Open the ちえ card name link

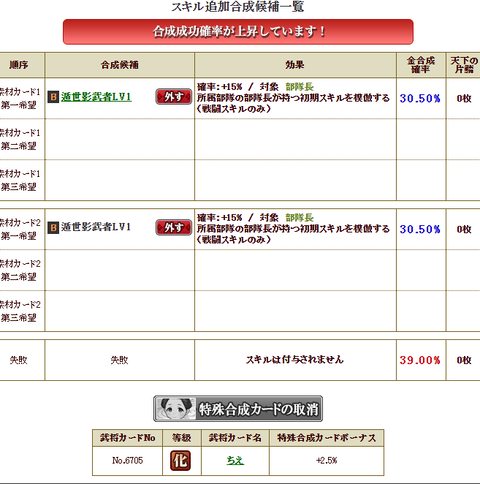point(235,460)
